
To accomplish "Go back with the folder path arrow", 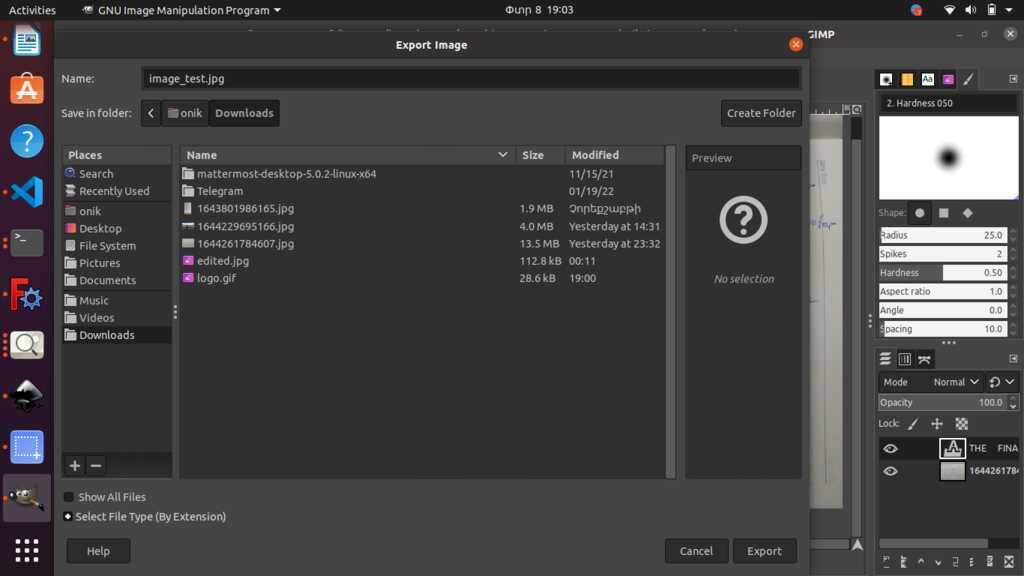I will pos(151,113).
